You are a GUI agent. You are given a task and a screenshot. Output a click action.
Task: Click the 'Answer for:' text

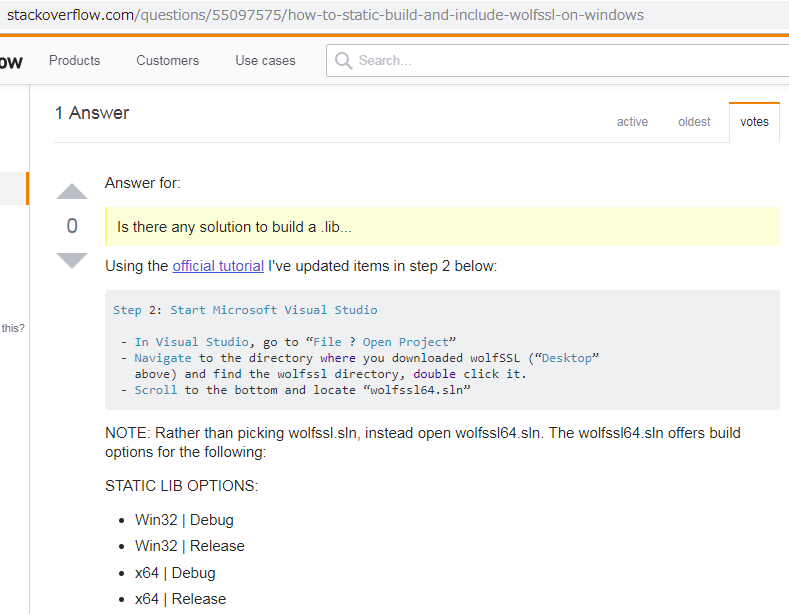[x=142, y=183]
